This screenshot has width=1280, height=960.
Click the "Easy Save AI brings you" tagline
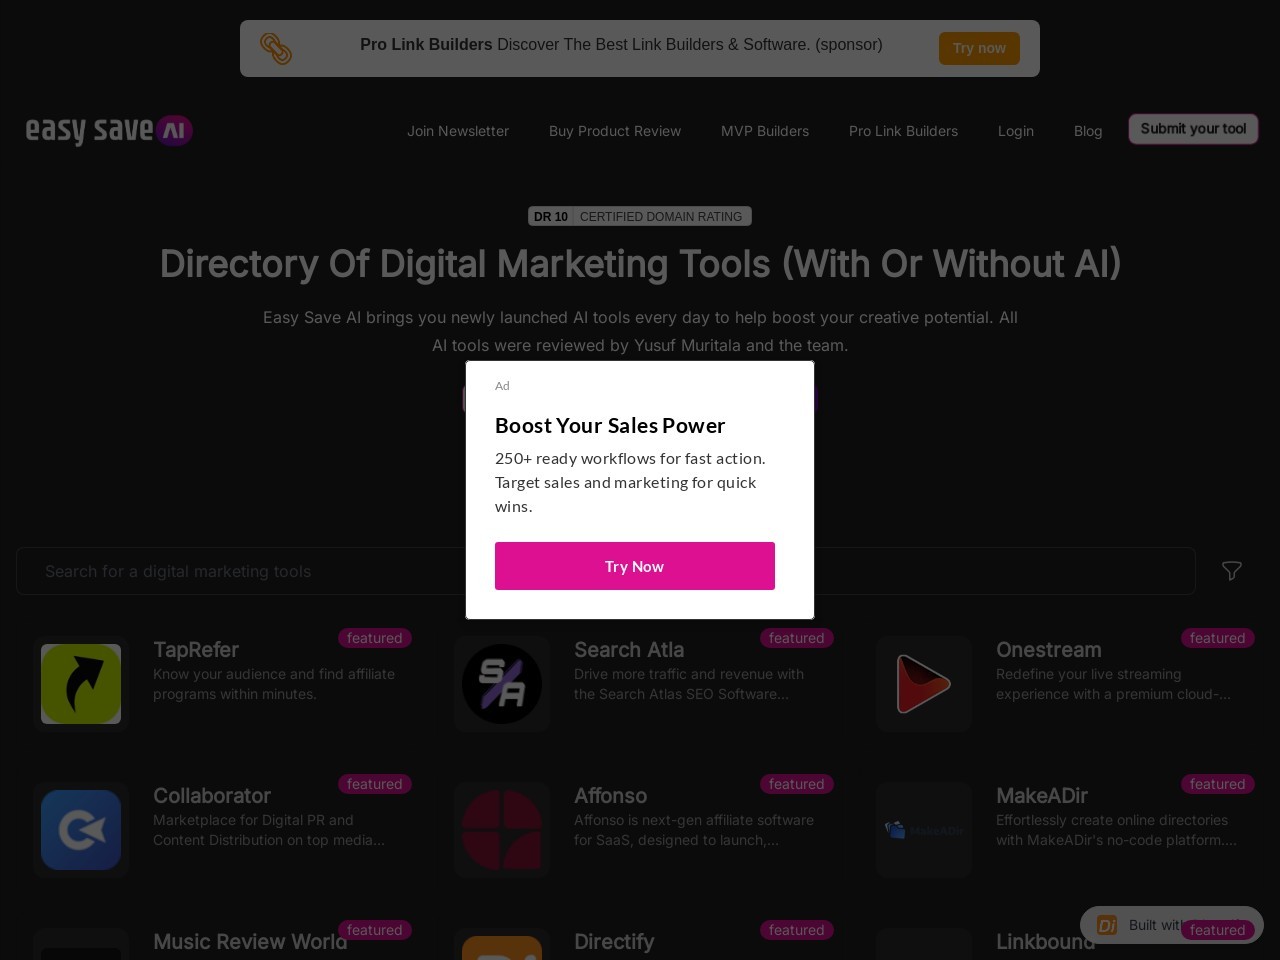point(640,331)
